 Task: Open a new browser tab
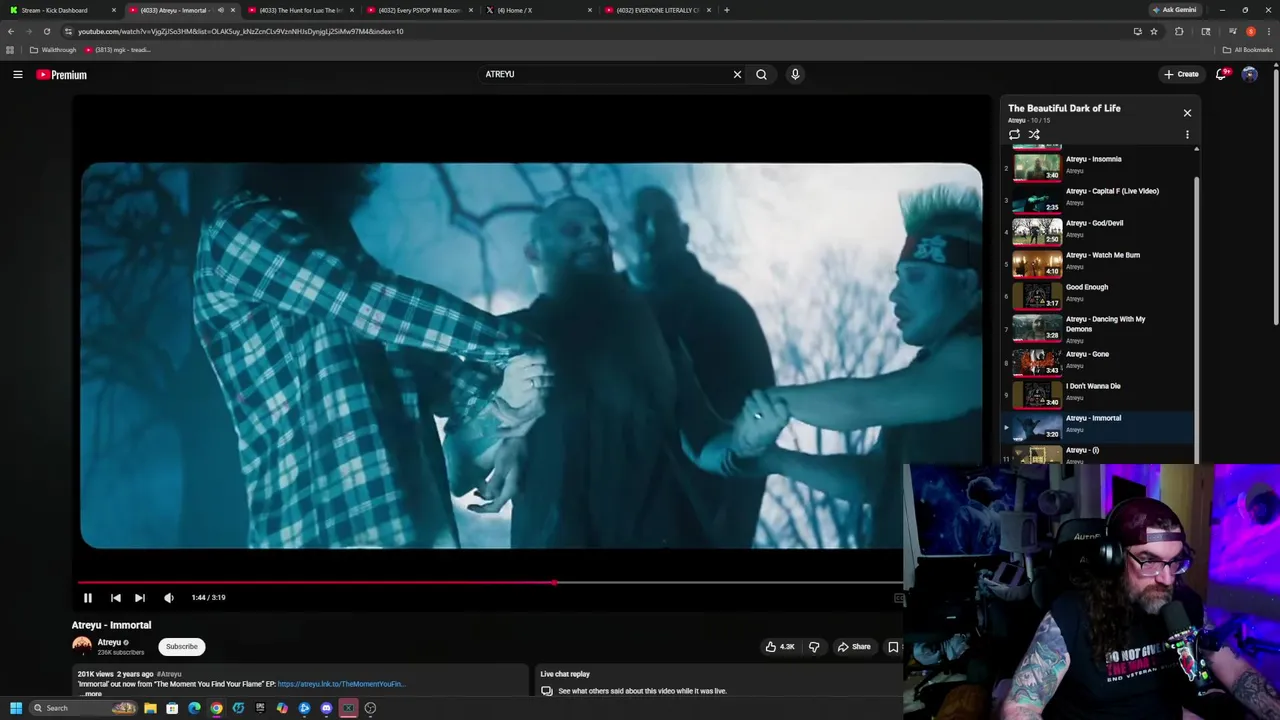pos(727,10)
